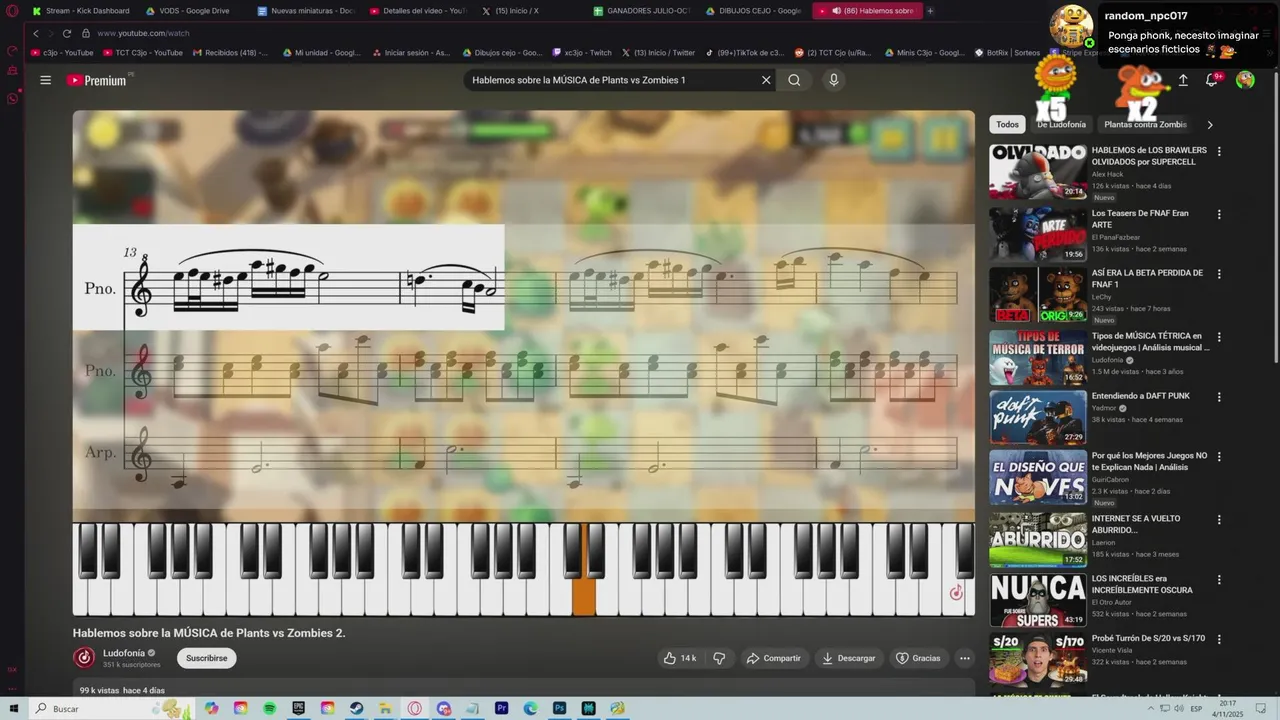The height and width of the screenshot is (720, 1280).
Task: Open options for BETA PERDIDA DE FNAF video
Action: pyautogui.click(x=1219, y=273)
